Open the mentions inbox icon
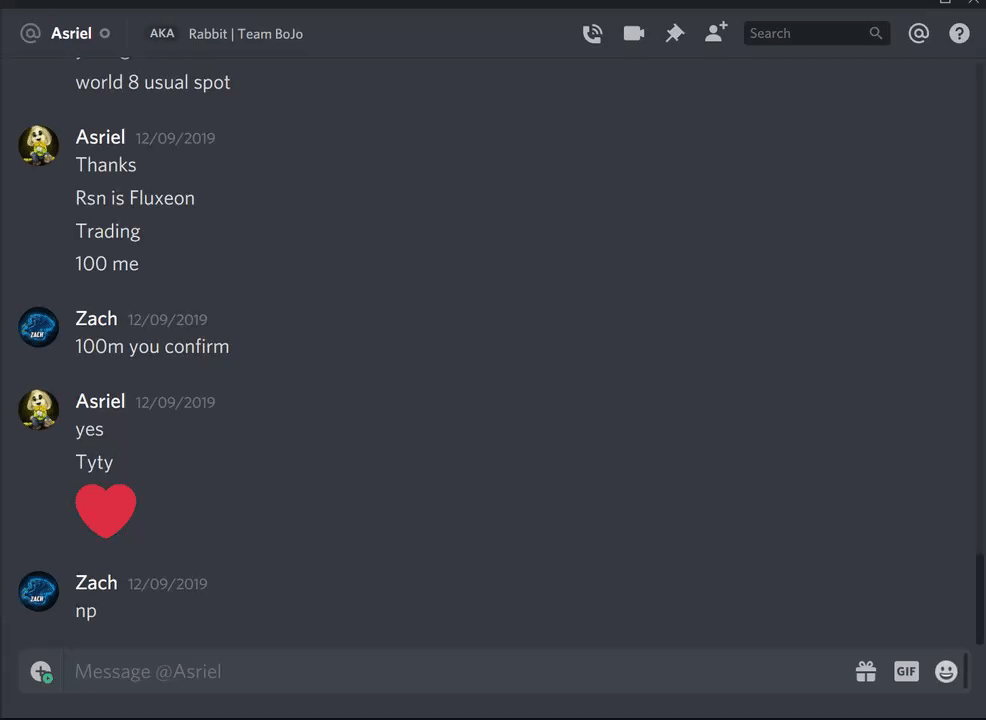This screenshot has width=986, height=720. point(919,33)
